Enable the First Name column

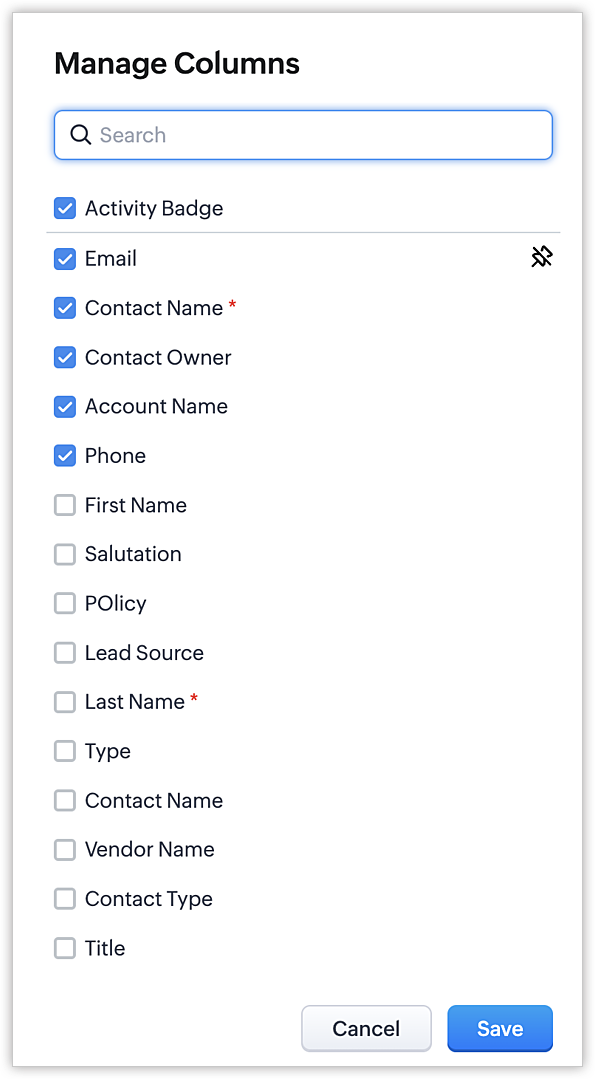click(x=65, y=505)
